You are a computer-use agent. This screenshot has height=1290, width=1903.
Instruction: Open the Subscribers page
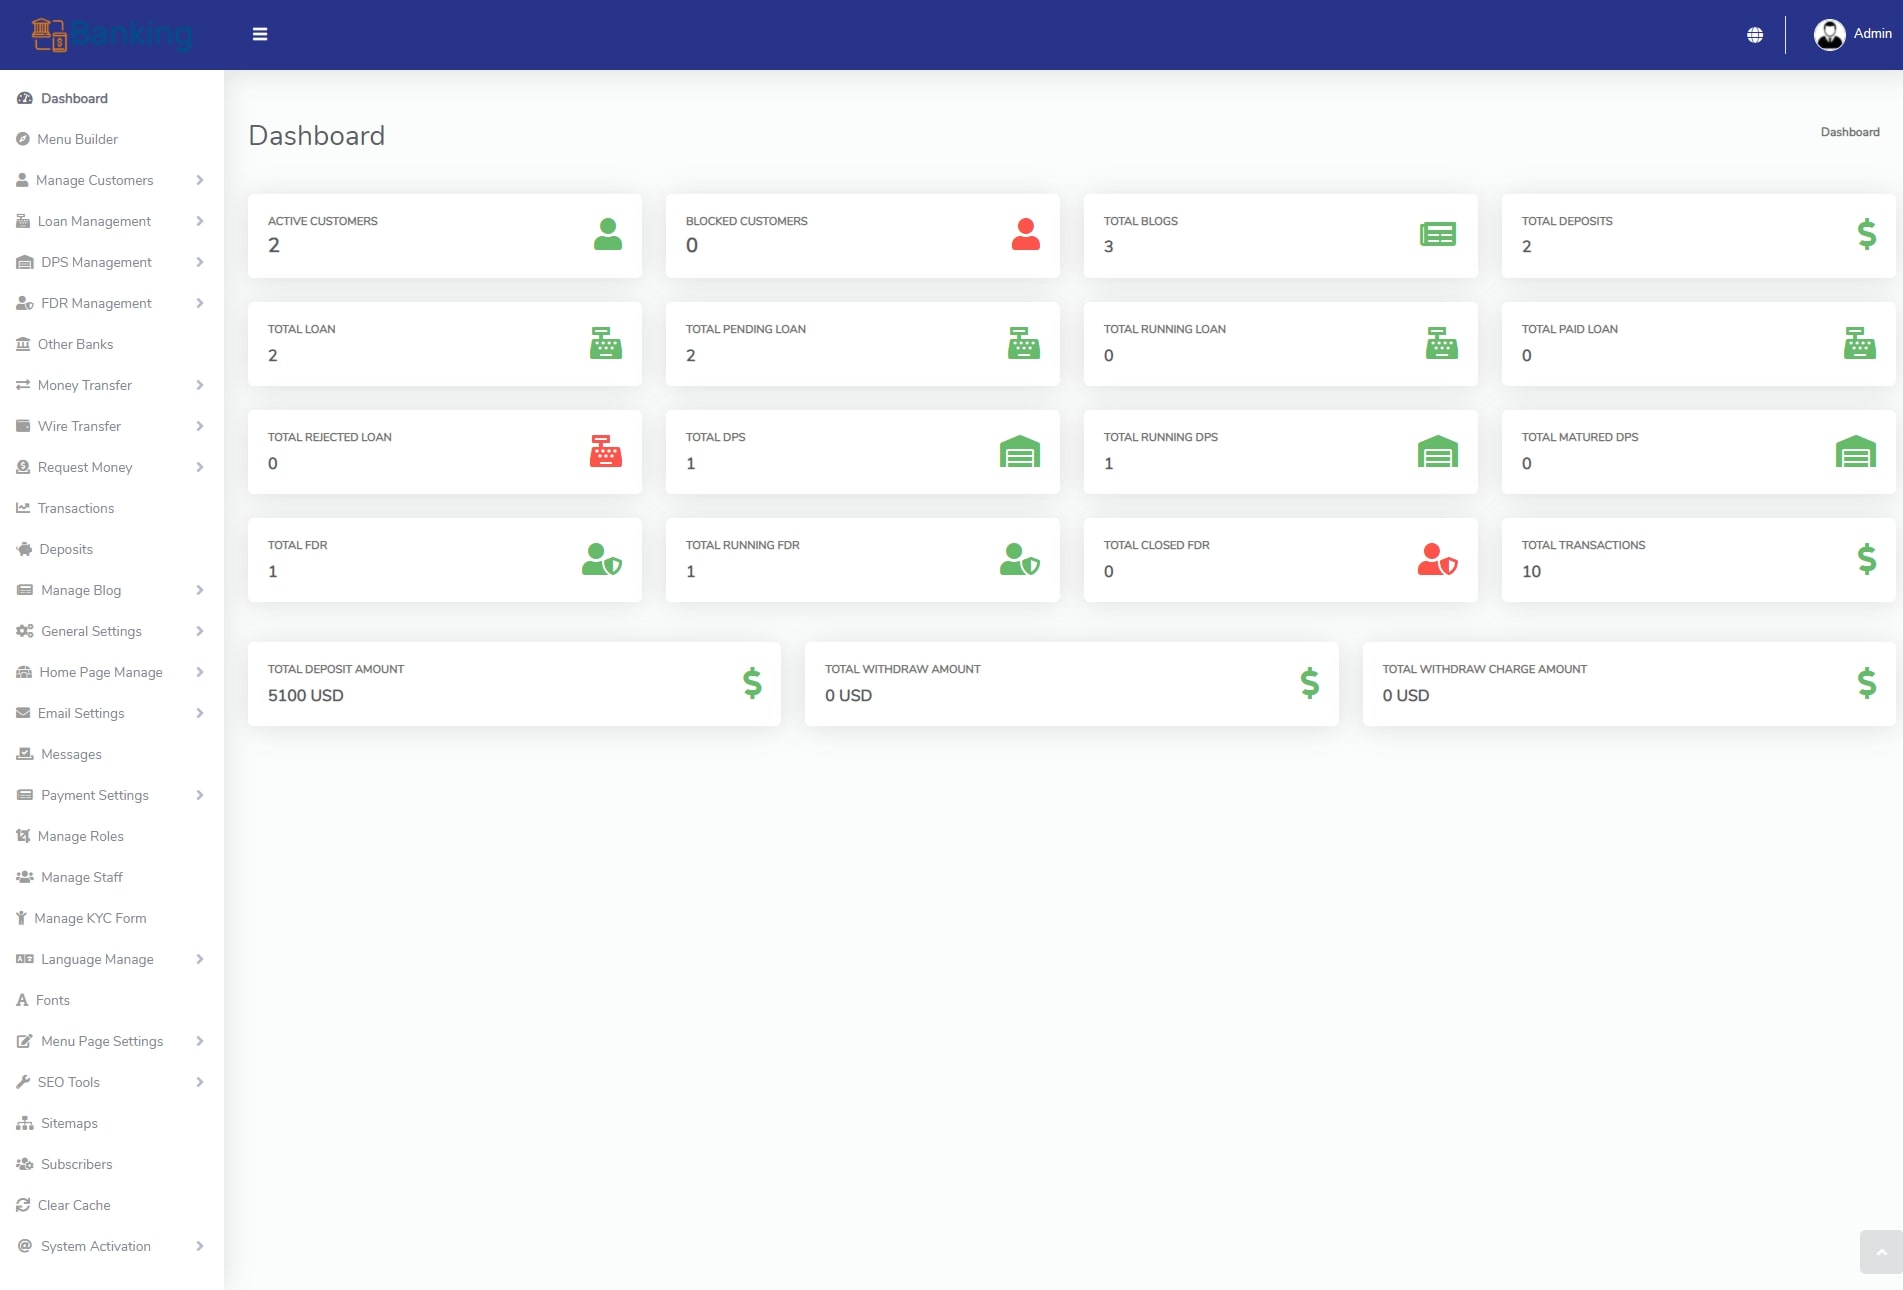[76, 1164]
